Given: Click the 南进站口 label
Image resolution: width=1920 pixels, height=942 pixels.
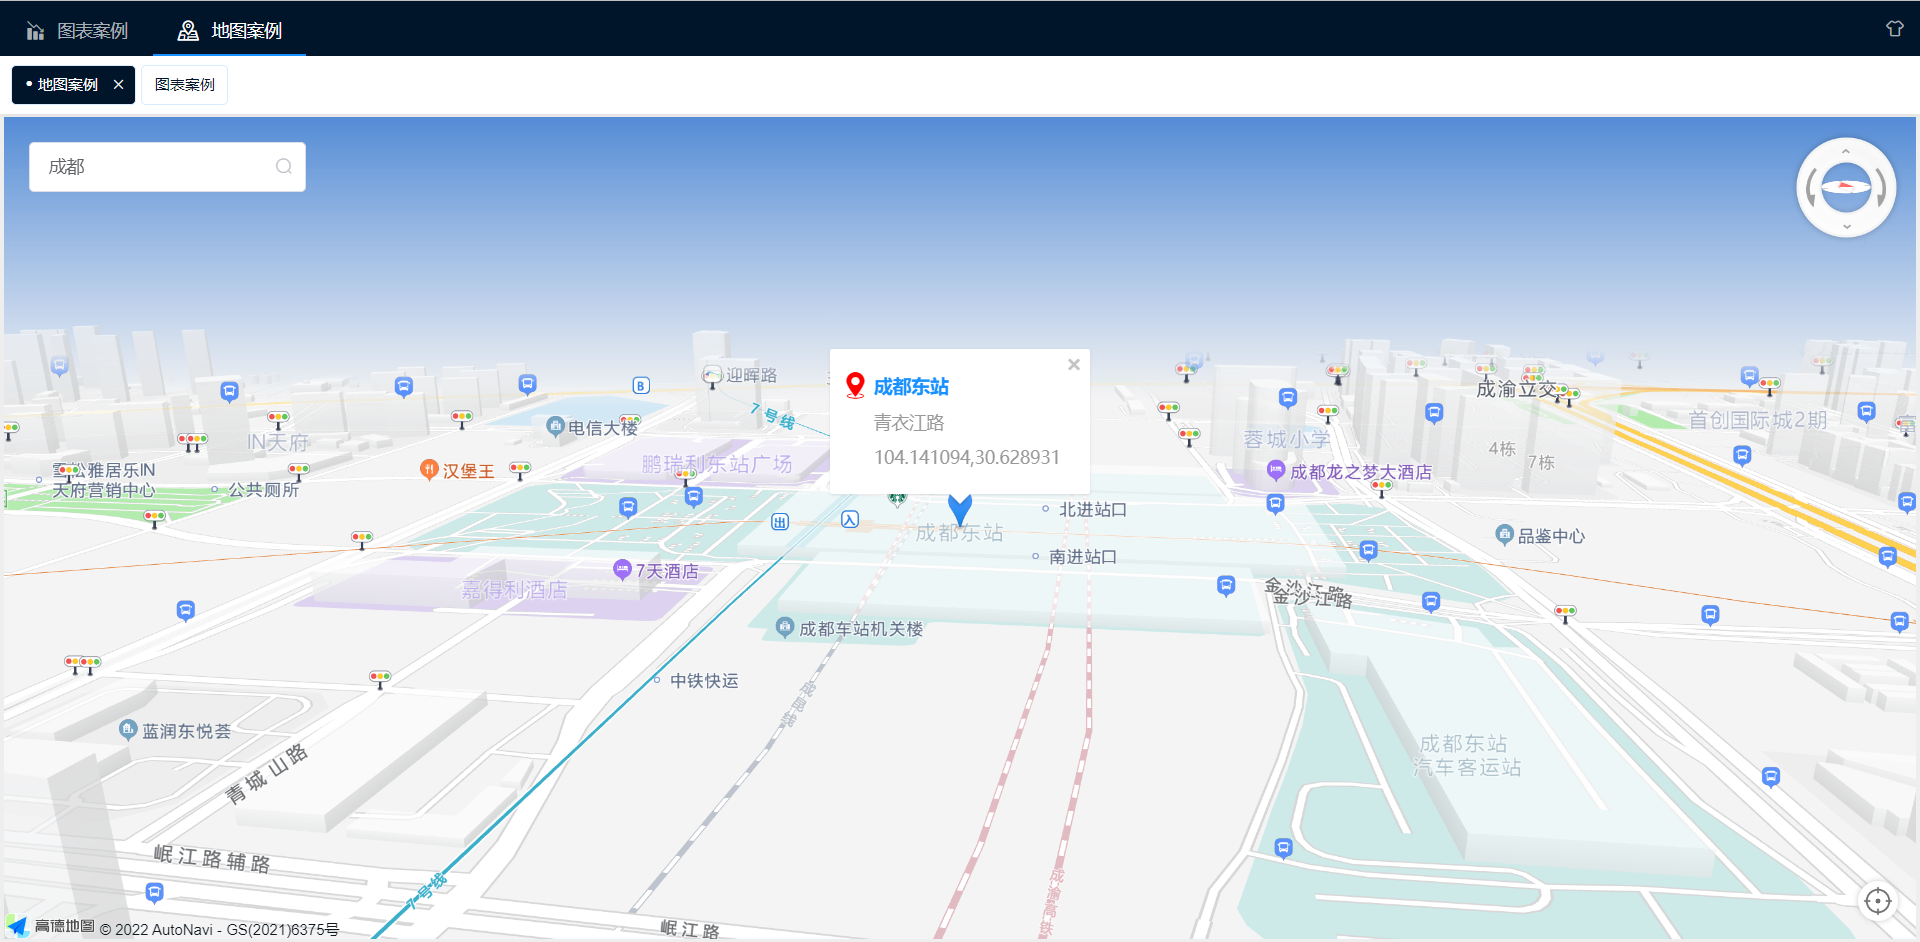Looking at the screenshot, I should pyautogui.click(x=1083, y=557).
